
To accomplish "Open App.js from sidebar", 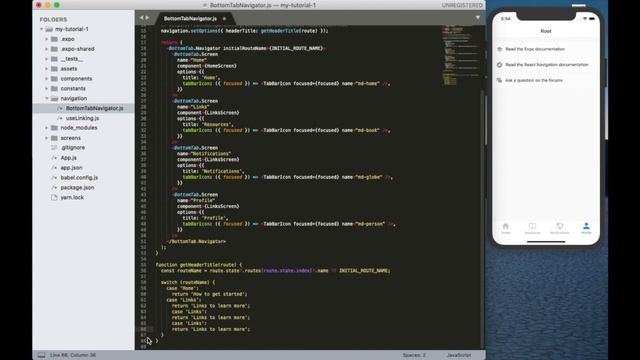I will 69,158.
